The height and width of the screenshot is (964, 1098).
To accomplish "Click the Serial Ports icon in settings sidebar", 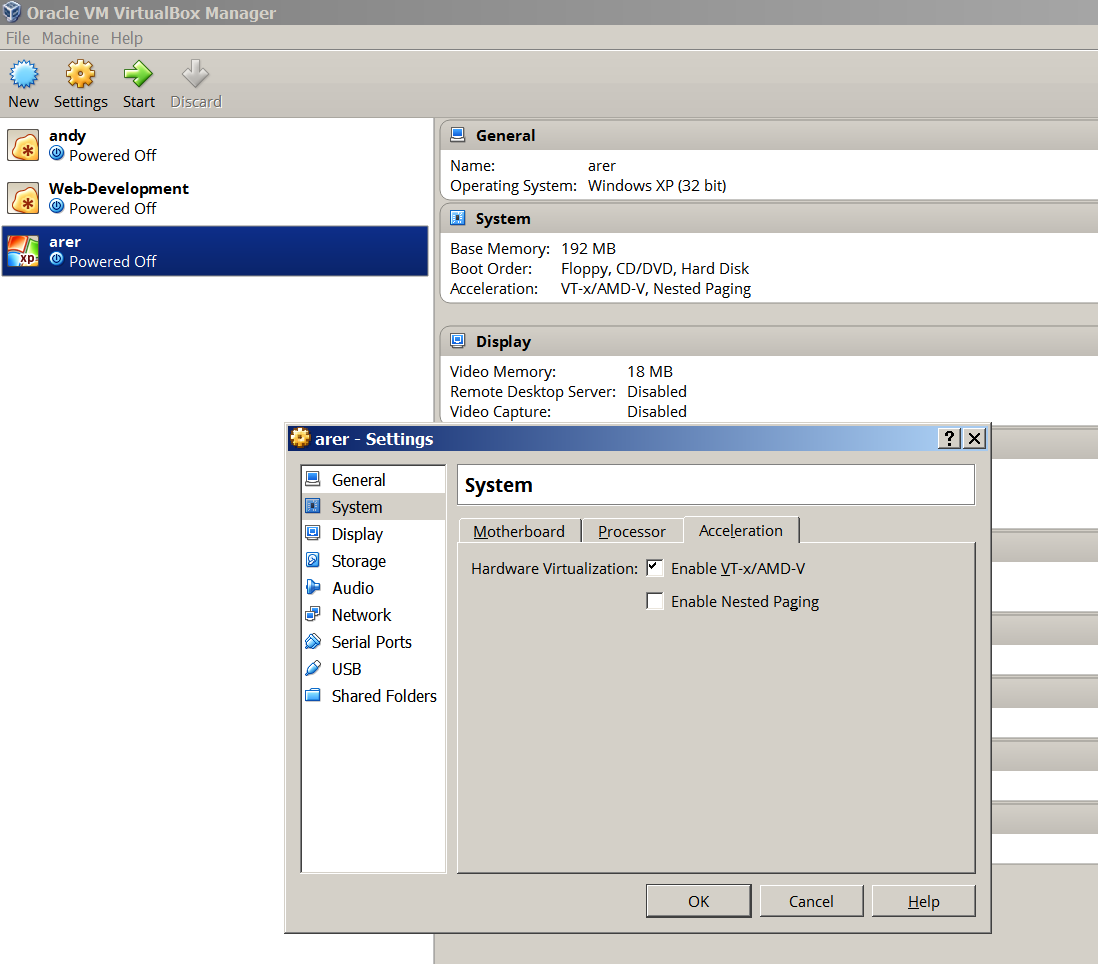I will click(x=313, y=641).
